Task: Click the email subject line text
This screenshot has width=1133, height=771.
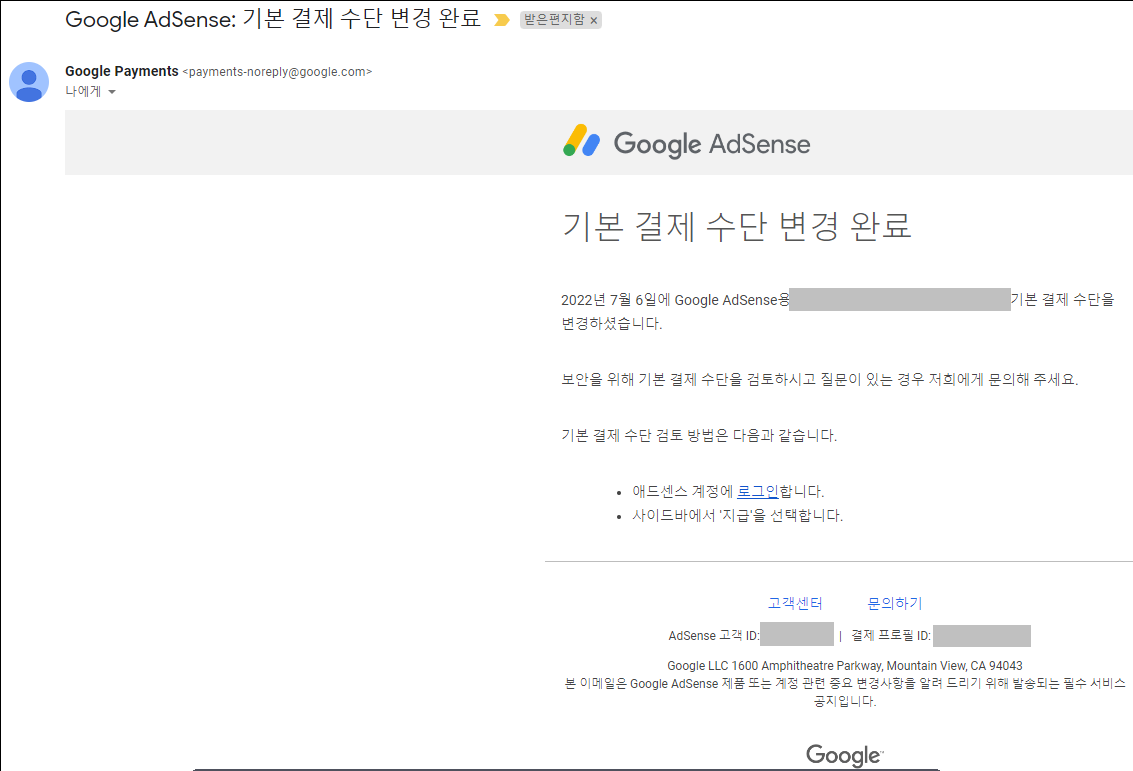Action: (273, 18)
